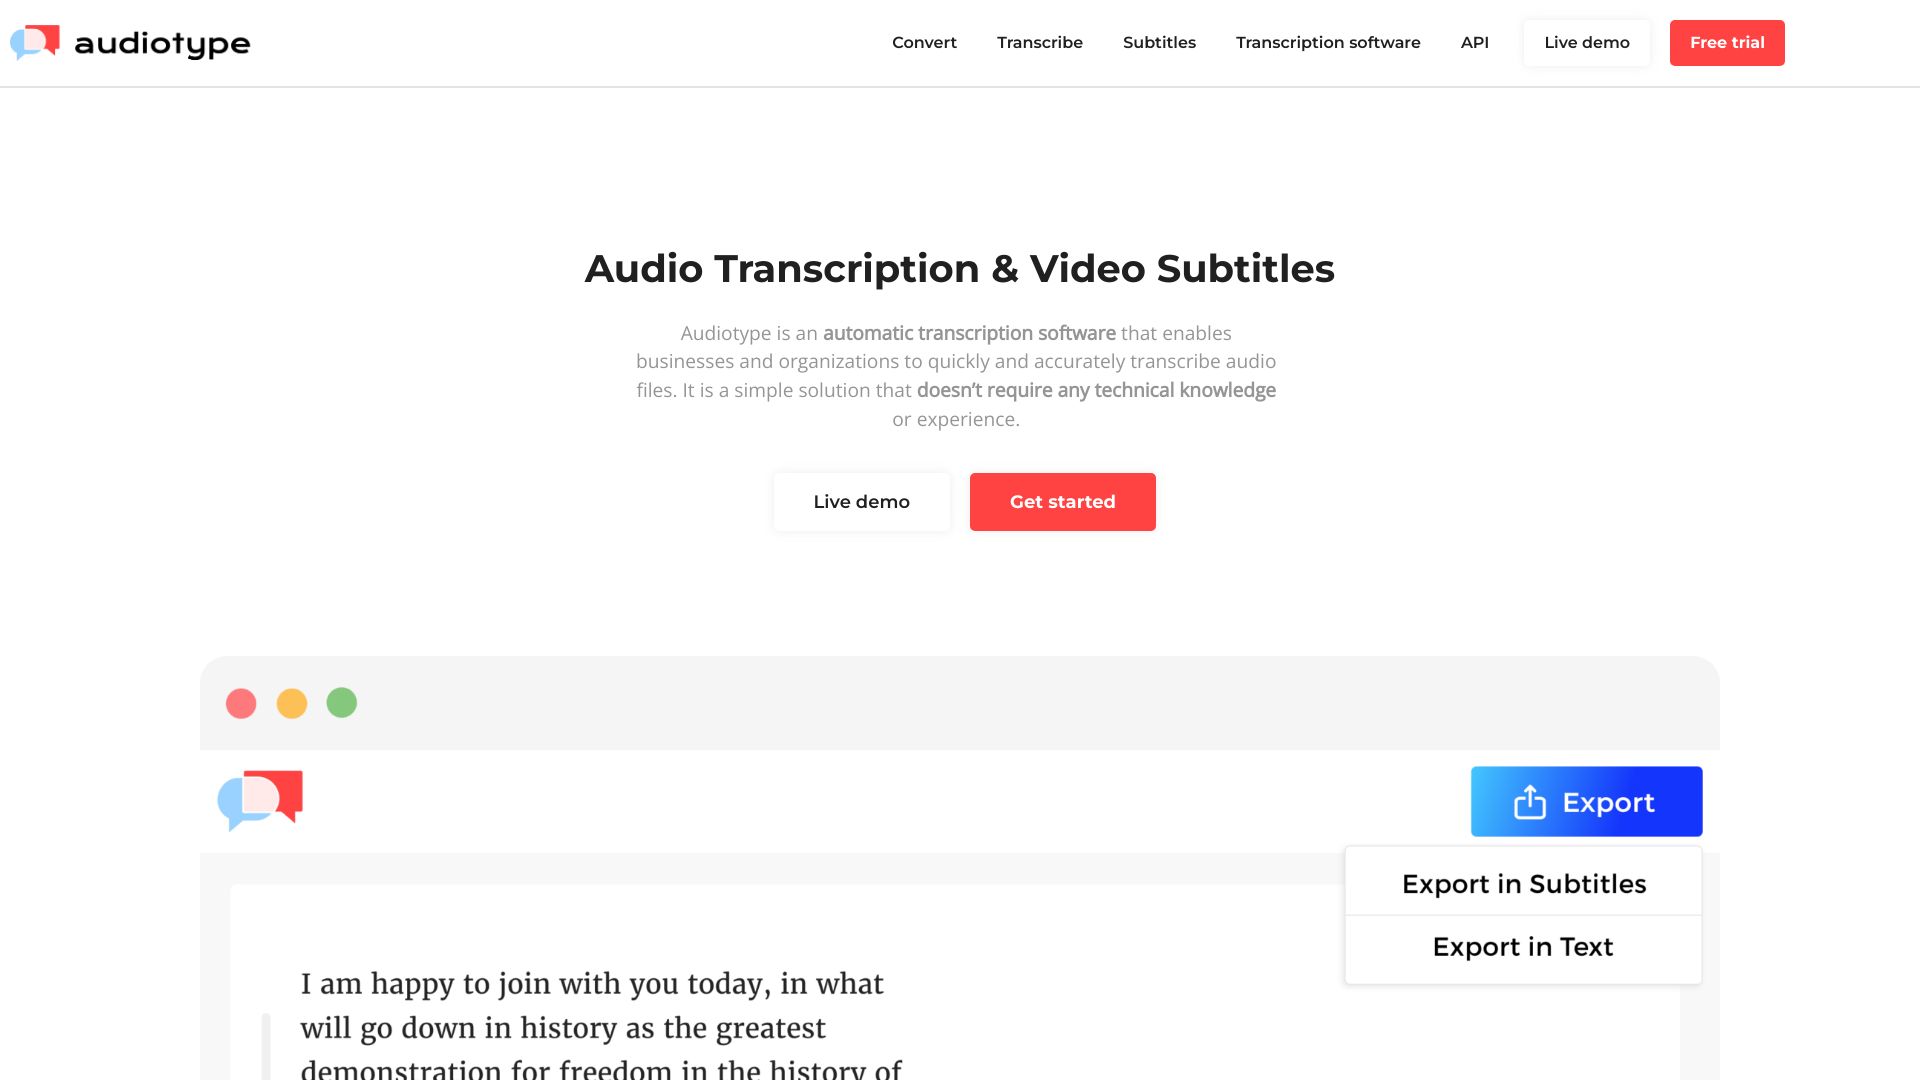Image resolution: width=1920 pixels, height=1080 pixels.
Task: Click the Convert navigation tab
Action: [x=924, y=42]
